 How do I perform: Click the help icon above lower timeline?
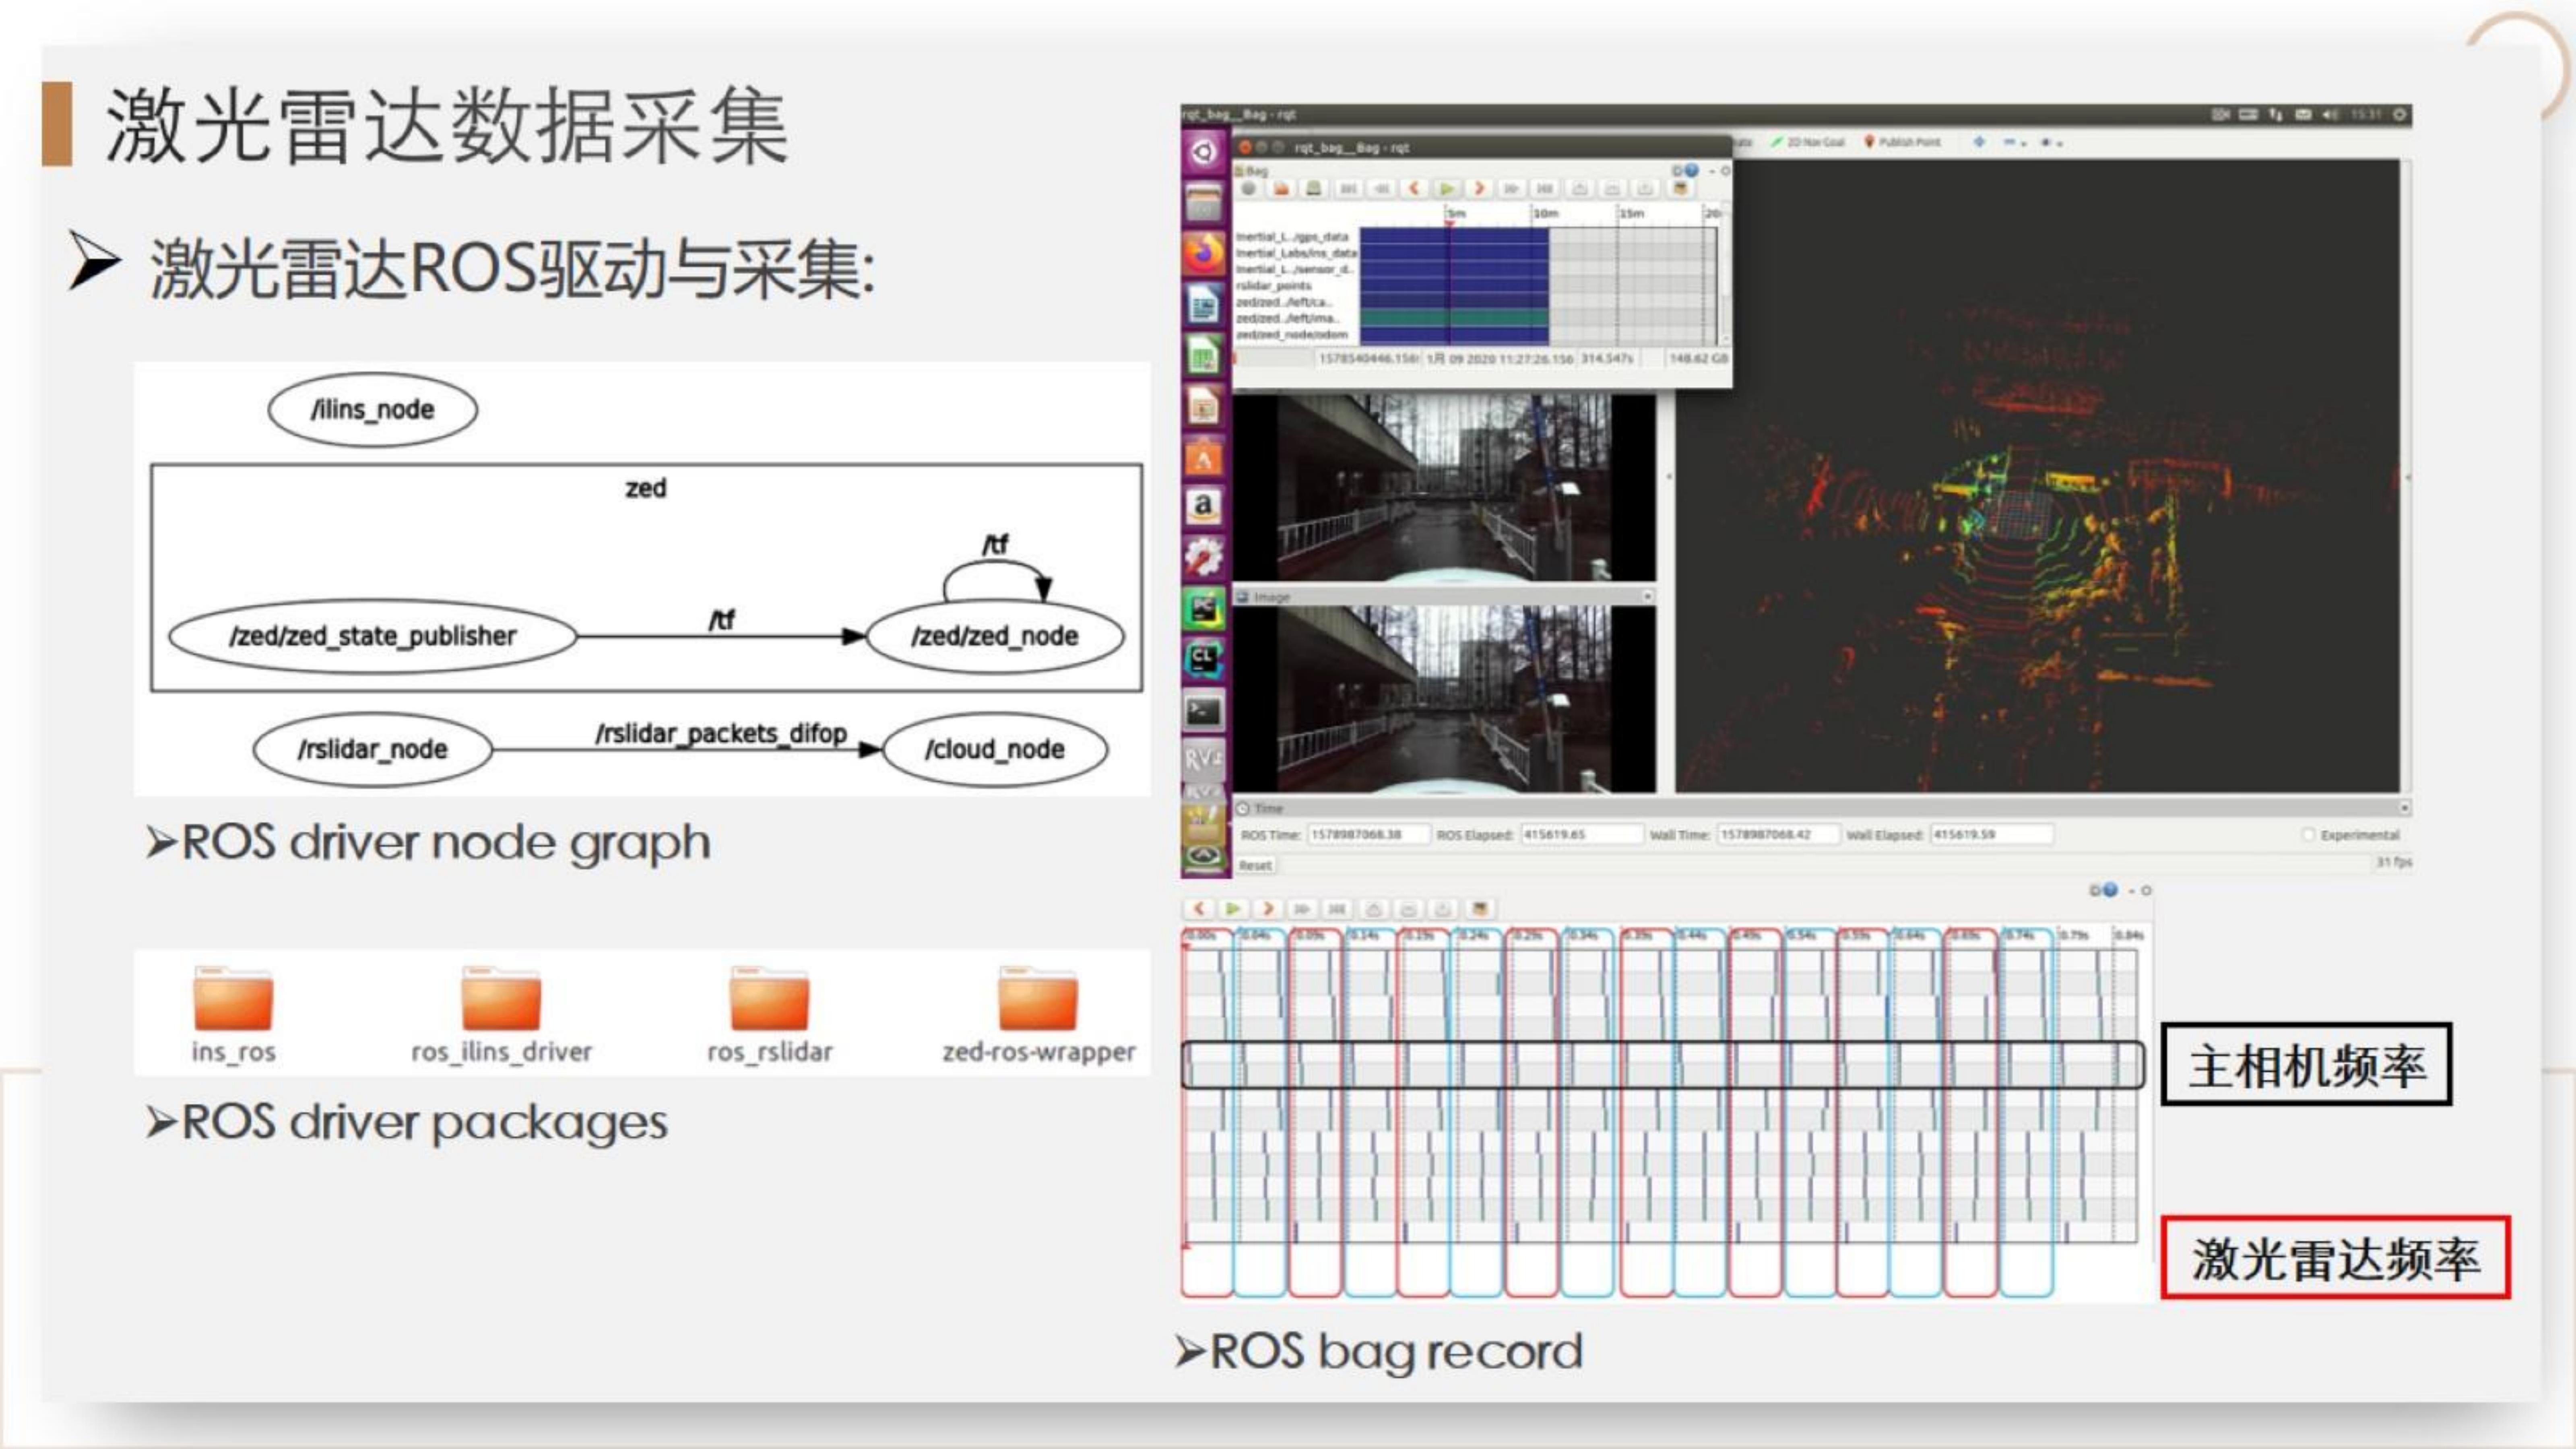coord(2109,889)
